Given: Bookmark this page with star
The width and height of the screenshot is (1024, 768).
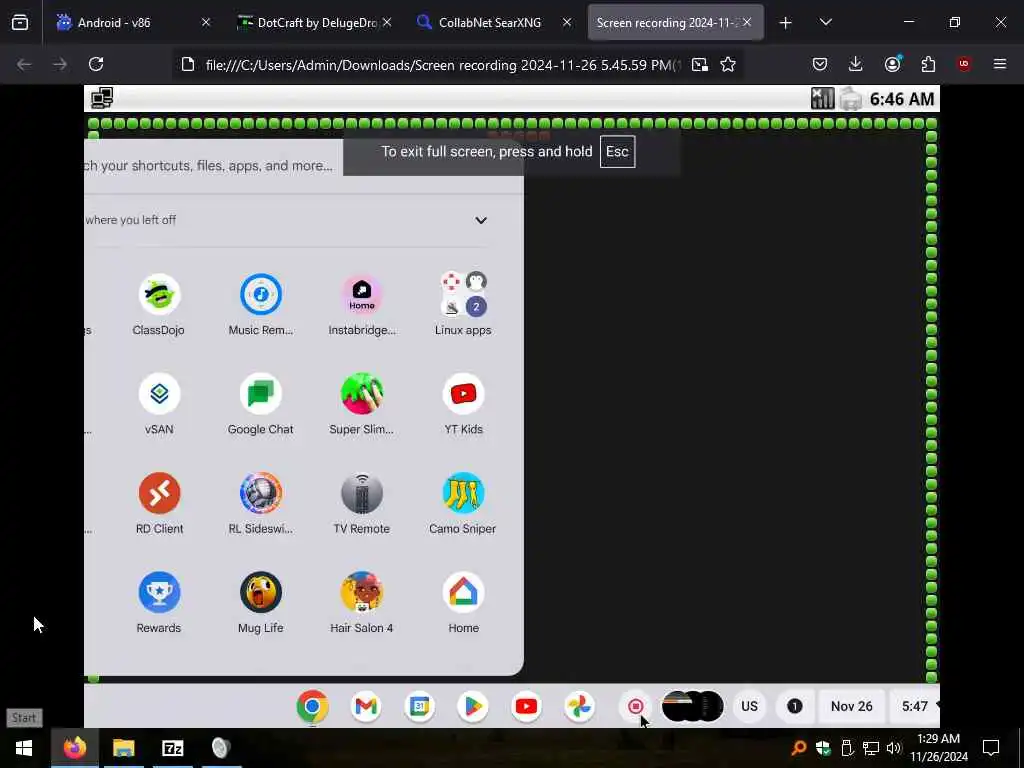Looking at the screenshot, I should coord(728,64).
